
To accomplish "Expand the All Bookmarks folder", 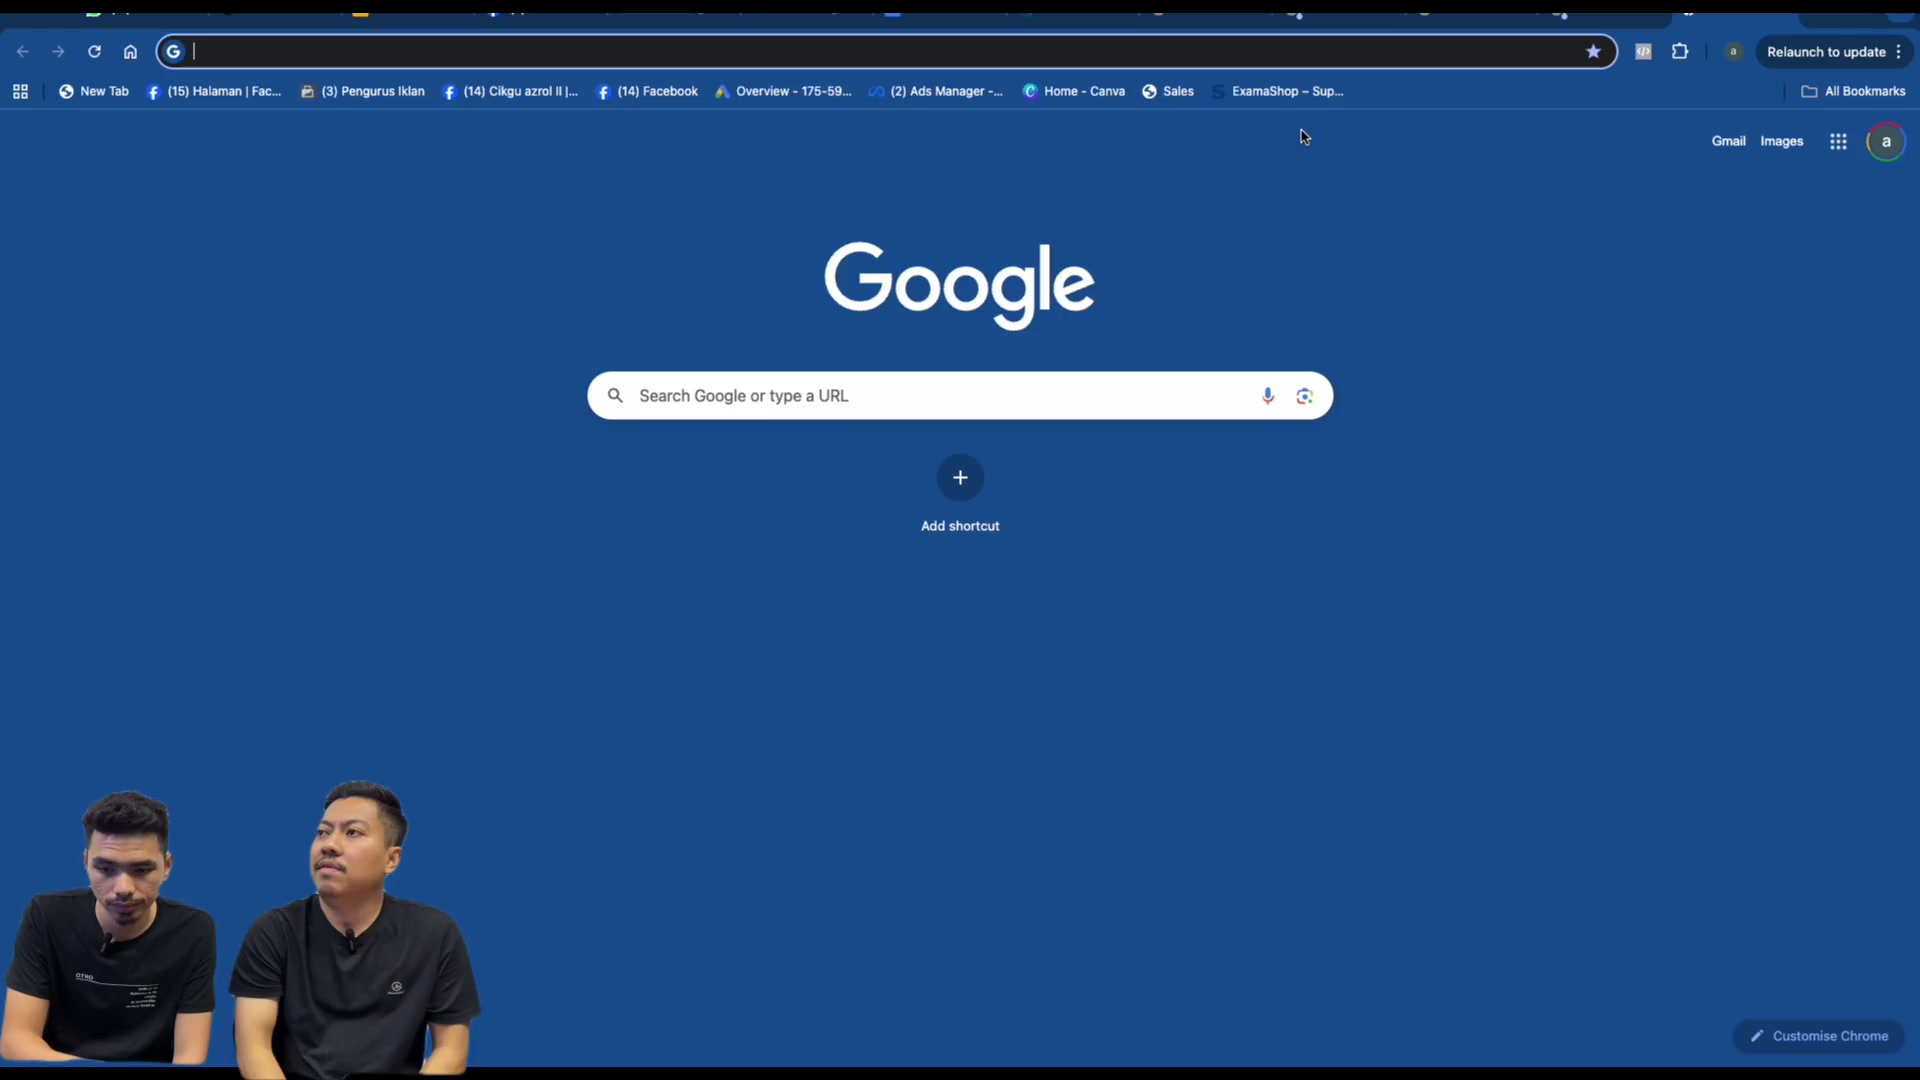I will click(x=1853, y=91).
